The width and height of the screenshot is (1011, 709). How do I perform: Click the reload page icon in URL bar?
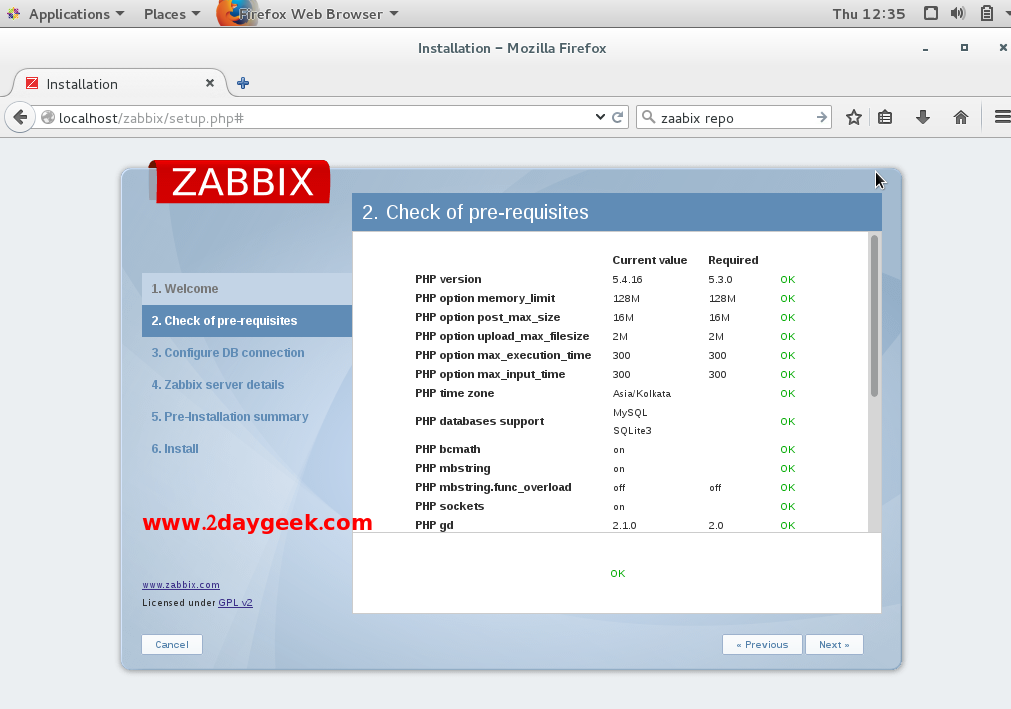point(617,117)
